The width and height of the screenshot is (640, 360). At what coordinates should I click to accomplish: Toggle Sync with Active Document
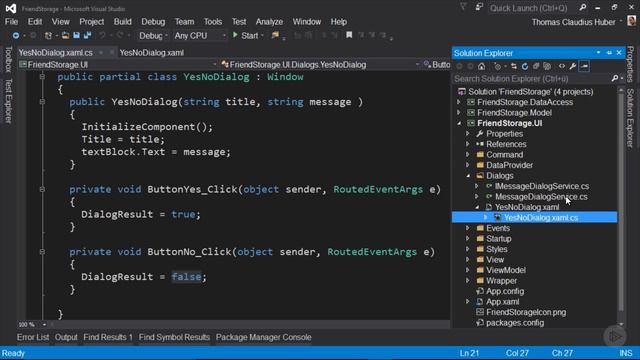coord(514,66)
